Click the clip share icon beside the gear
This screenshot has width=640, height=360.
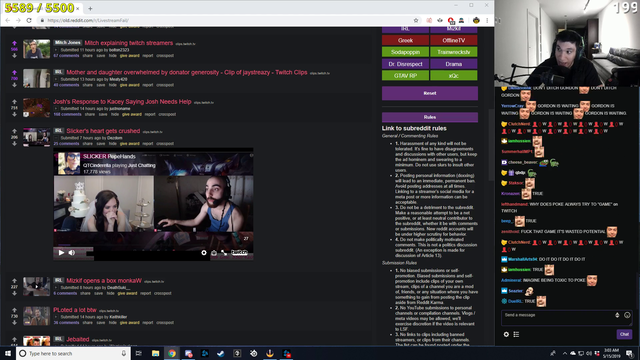pos(214,253)
